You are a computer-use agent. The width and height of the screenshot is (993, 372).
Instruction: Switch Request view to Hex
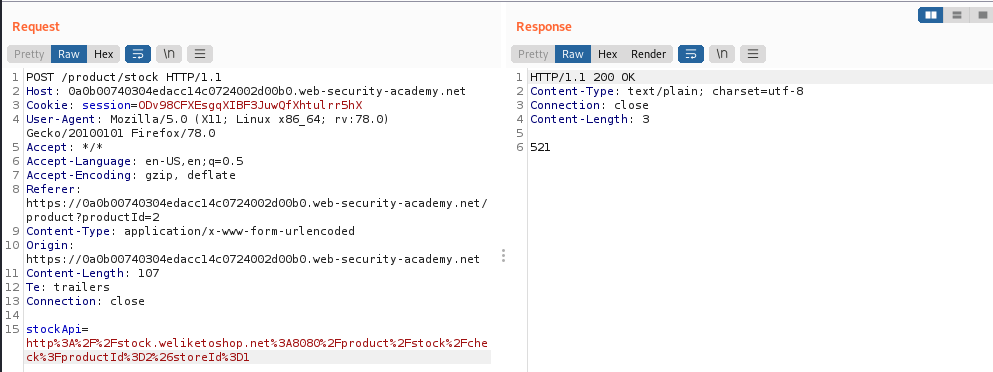[104, 54]
